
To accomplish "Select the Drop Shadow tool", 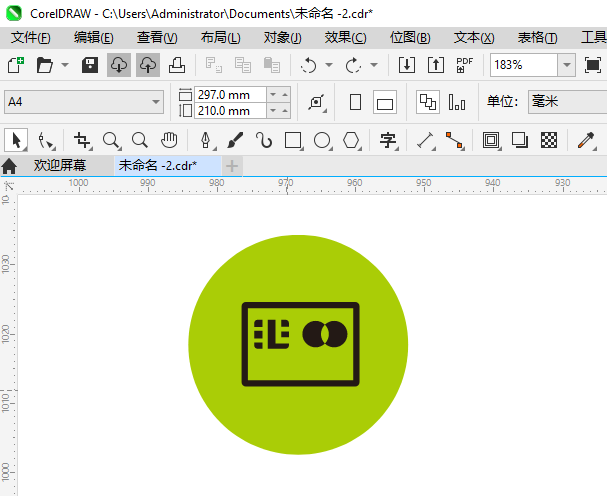I will point(520,140).
